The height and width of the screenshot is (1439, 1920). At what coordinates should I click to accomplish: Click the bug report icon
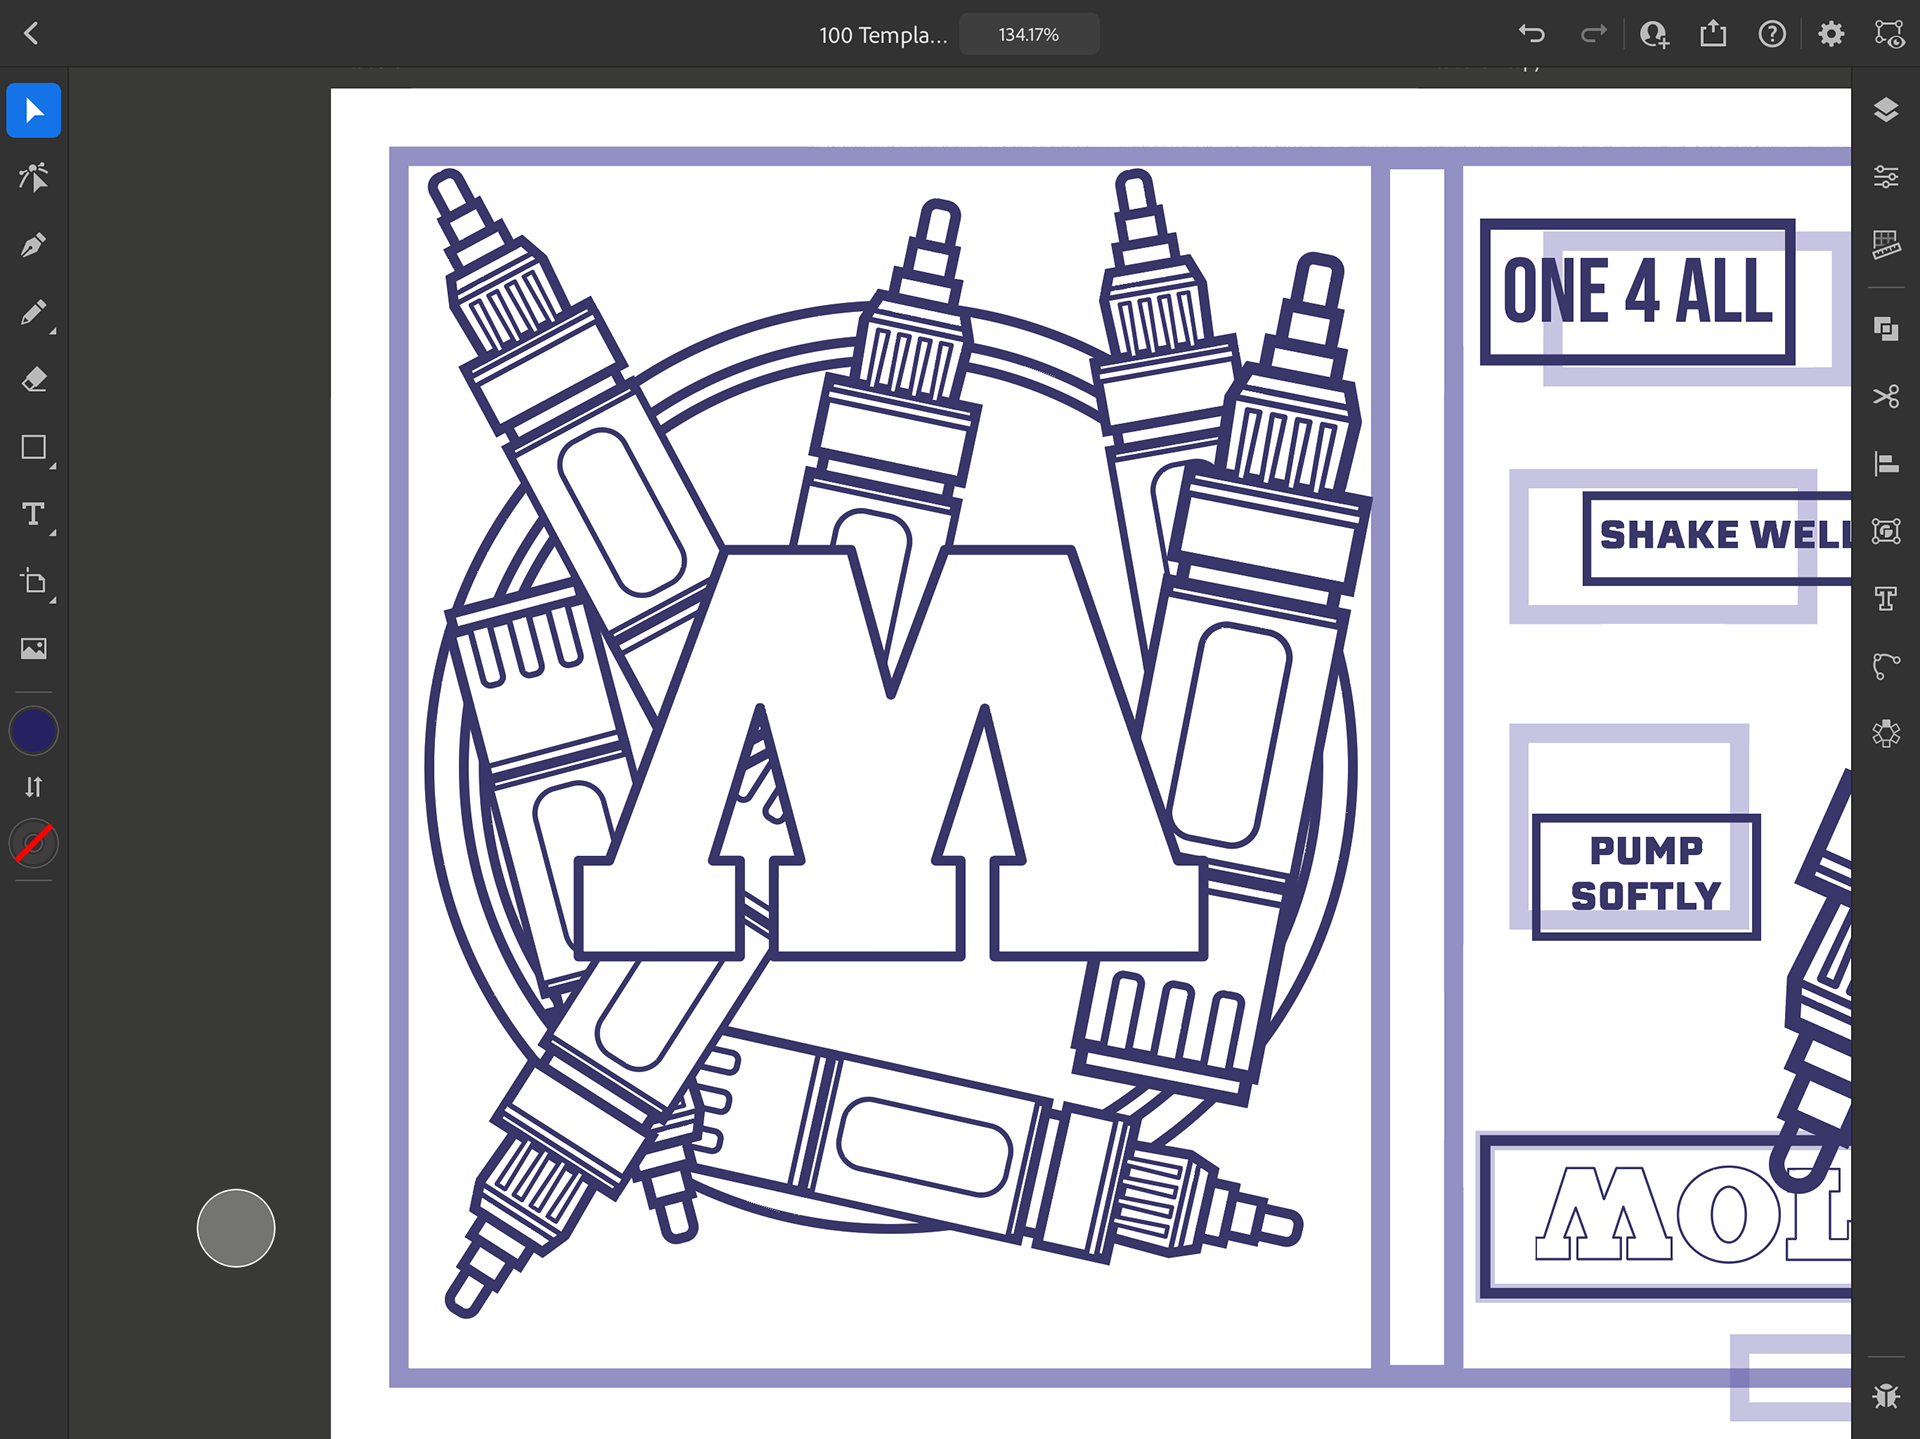[1886, 1395]
